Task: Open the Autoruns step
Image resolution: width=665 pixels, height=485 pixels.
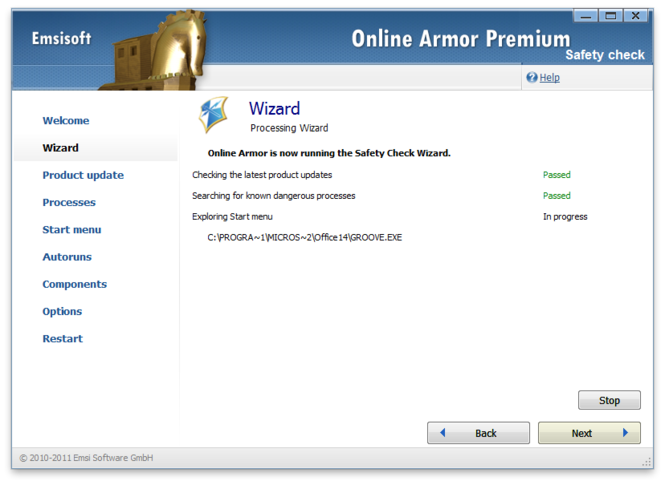Action: [x=67, y=256]
